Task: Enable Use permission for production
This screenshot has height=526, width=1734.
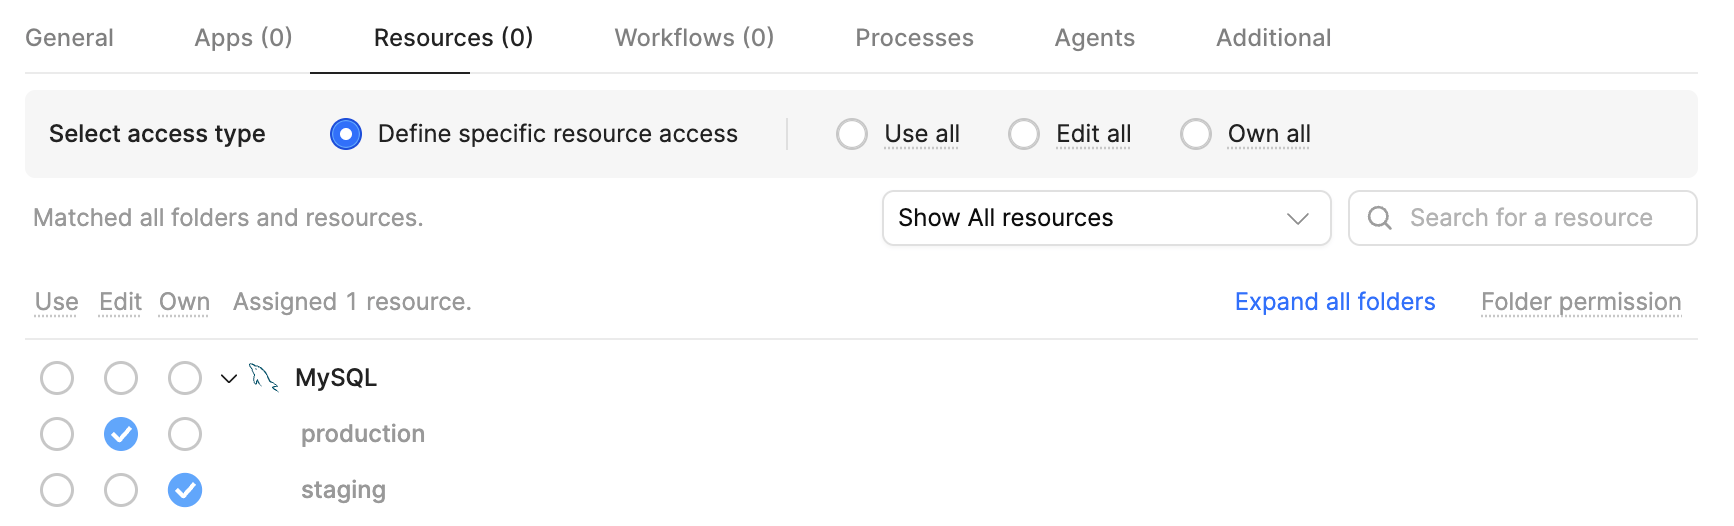Action: 57,434
